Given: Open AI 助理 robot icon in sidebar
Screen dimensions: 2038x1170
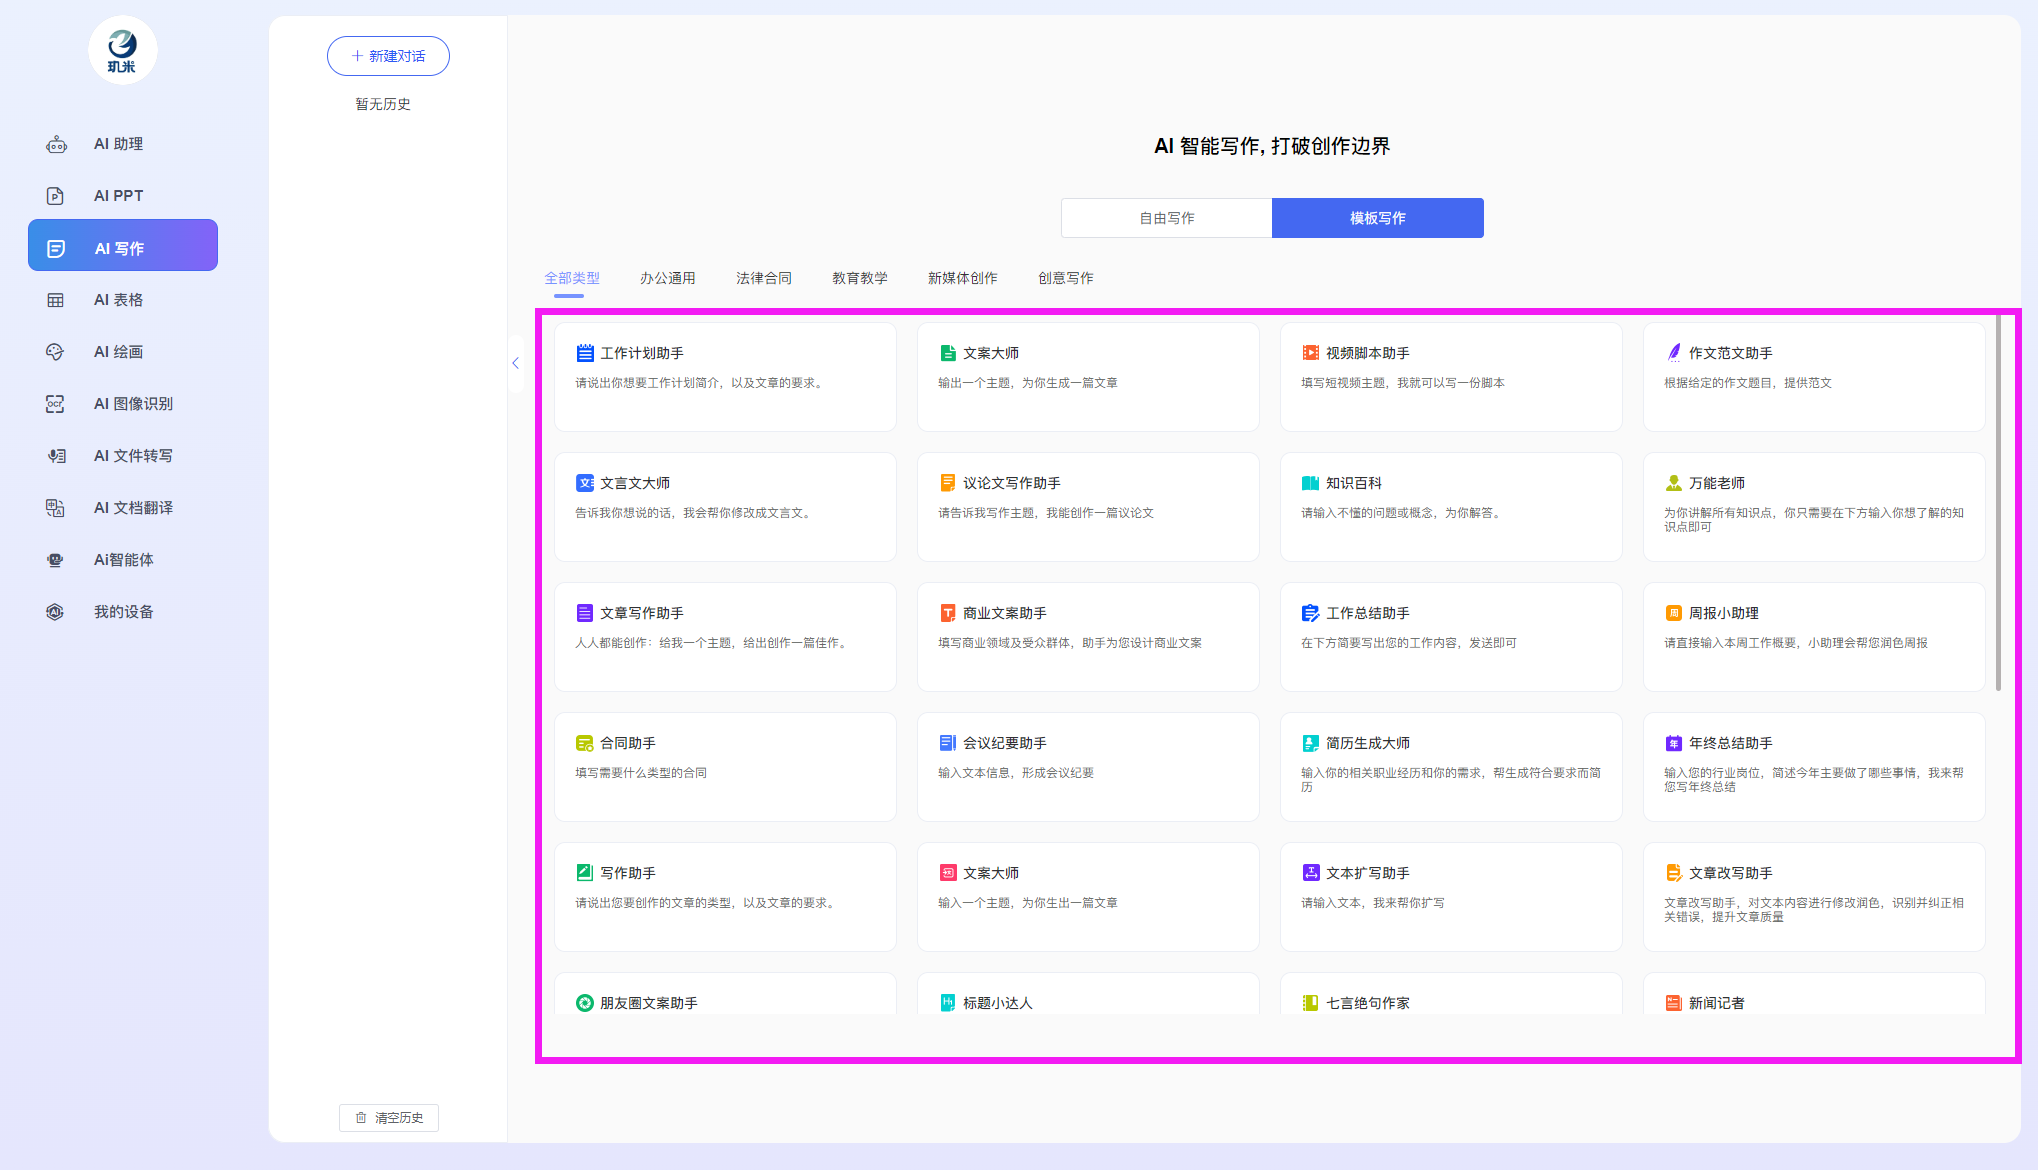Looking at the screenshot, I should 56,145.
